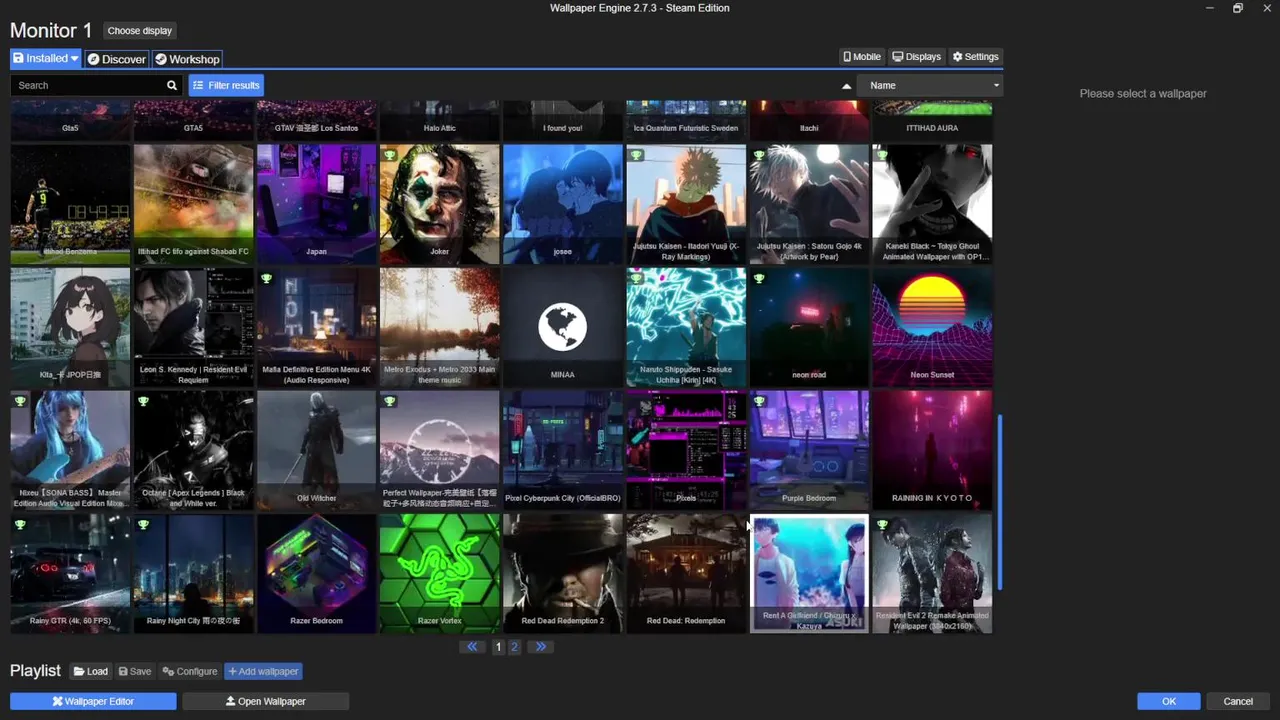
Task: Select the Red Dead Redemption 2 wallpaper
Action: click(x=563, y=573)
